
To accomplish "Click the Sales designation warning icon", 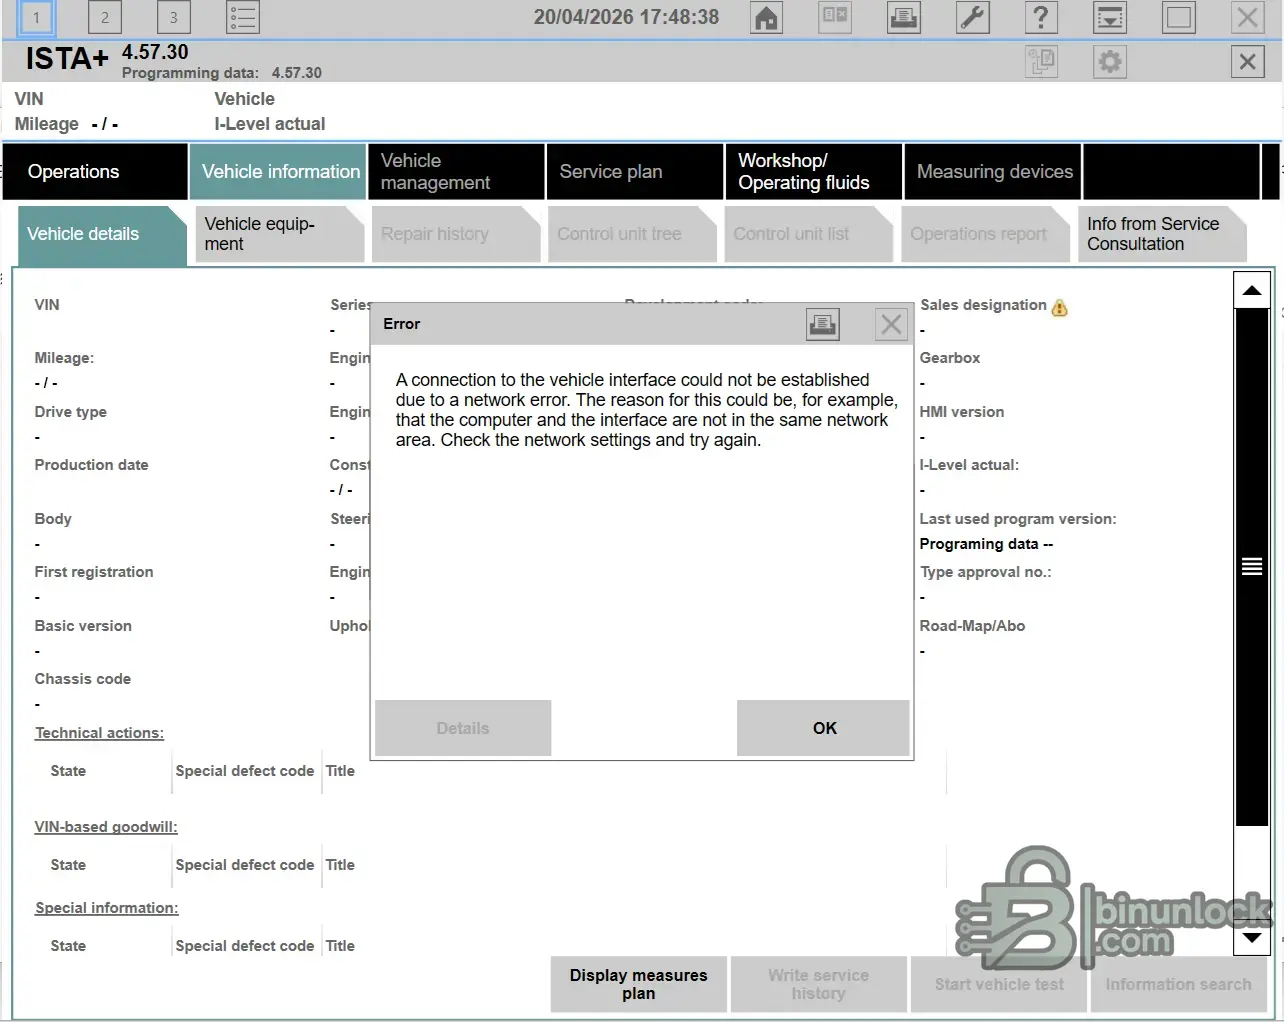I will point(1060,308).
